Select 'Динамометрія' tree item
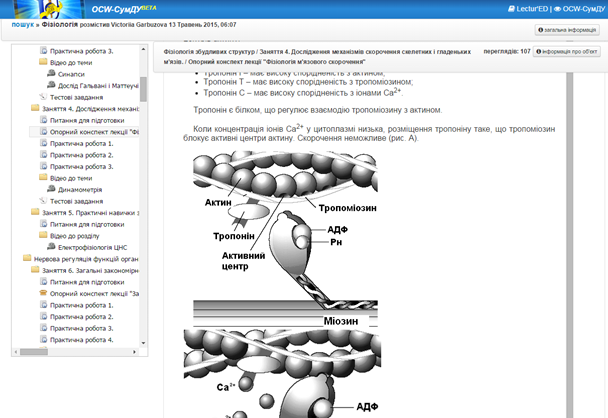Viewport: 608px width, 418px height. 80,190
